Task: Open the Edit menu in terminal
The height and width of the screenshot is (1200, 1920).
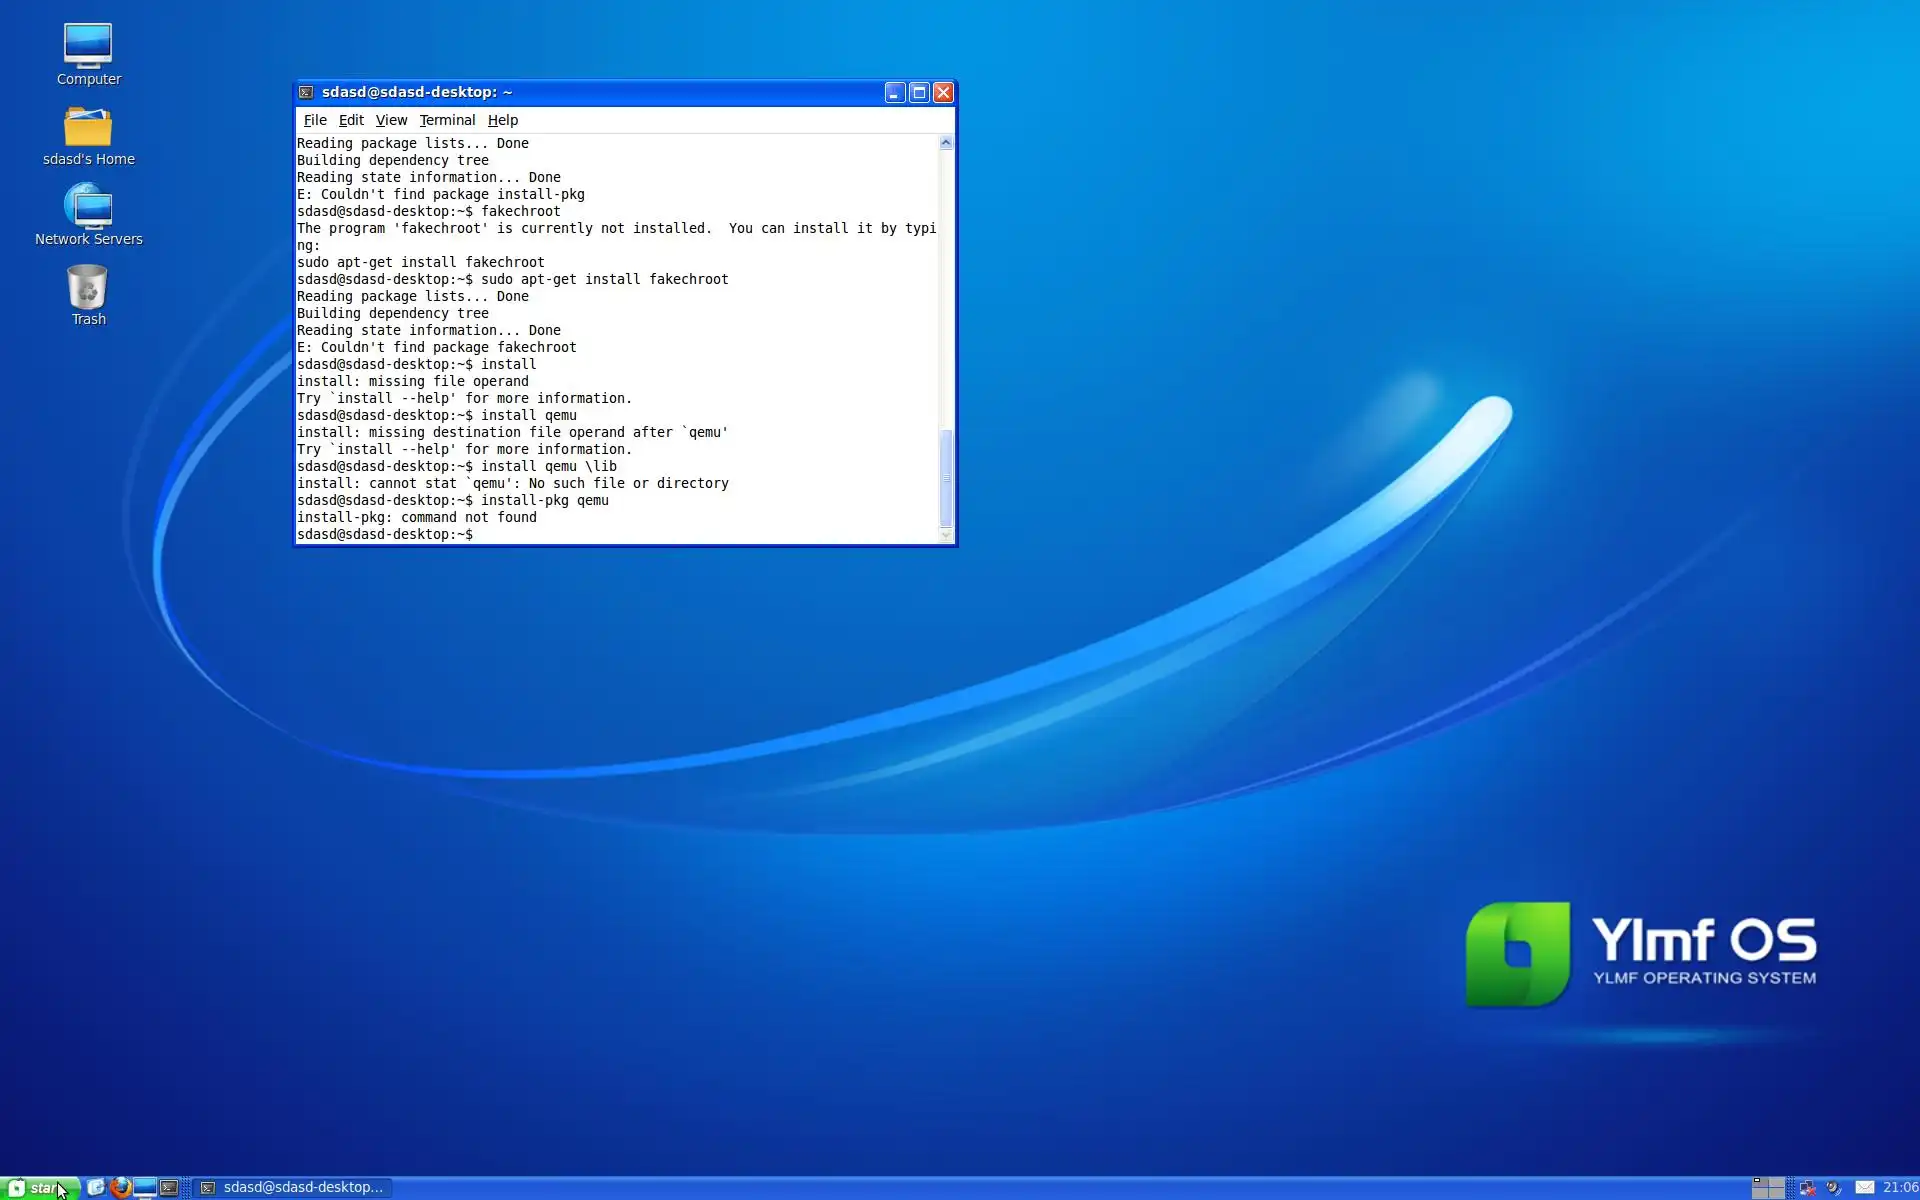Action: pyautogui.click(x=351, y=120)
